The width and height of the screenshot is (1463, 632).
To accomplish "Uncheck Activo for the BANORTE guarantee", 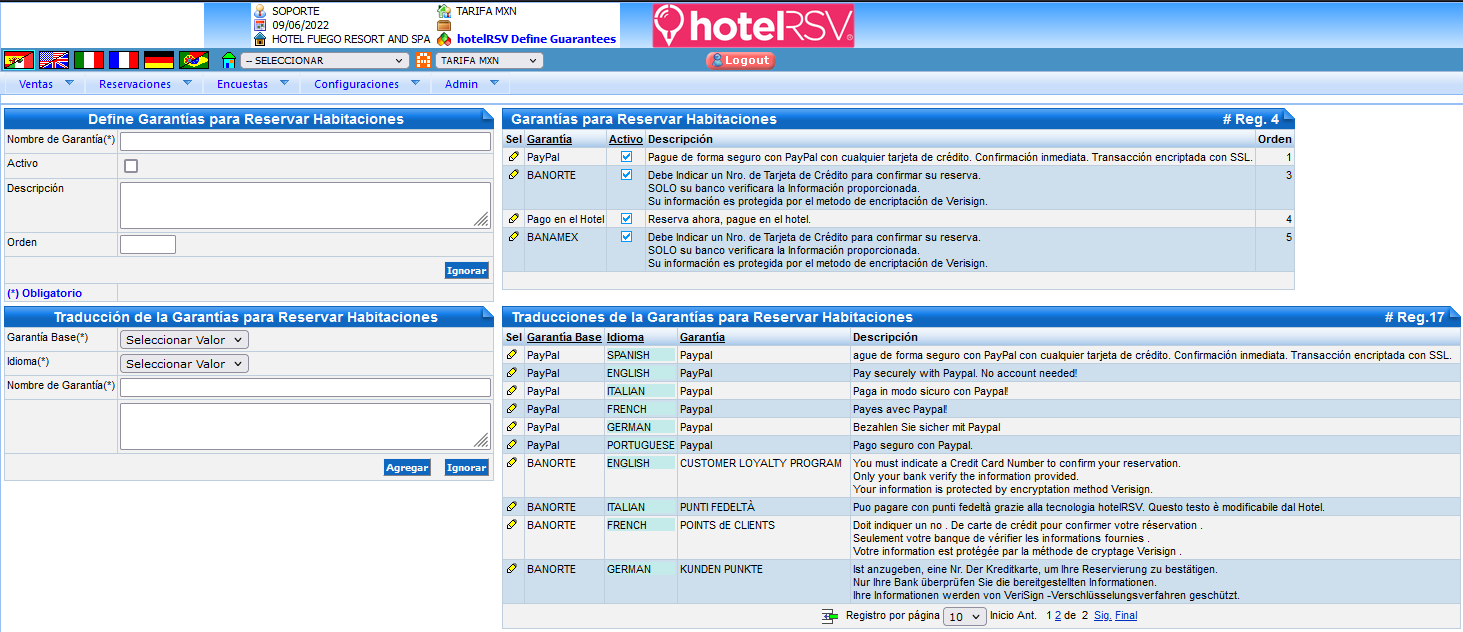I will [x=626, y=175].
